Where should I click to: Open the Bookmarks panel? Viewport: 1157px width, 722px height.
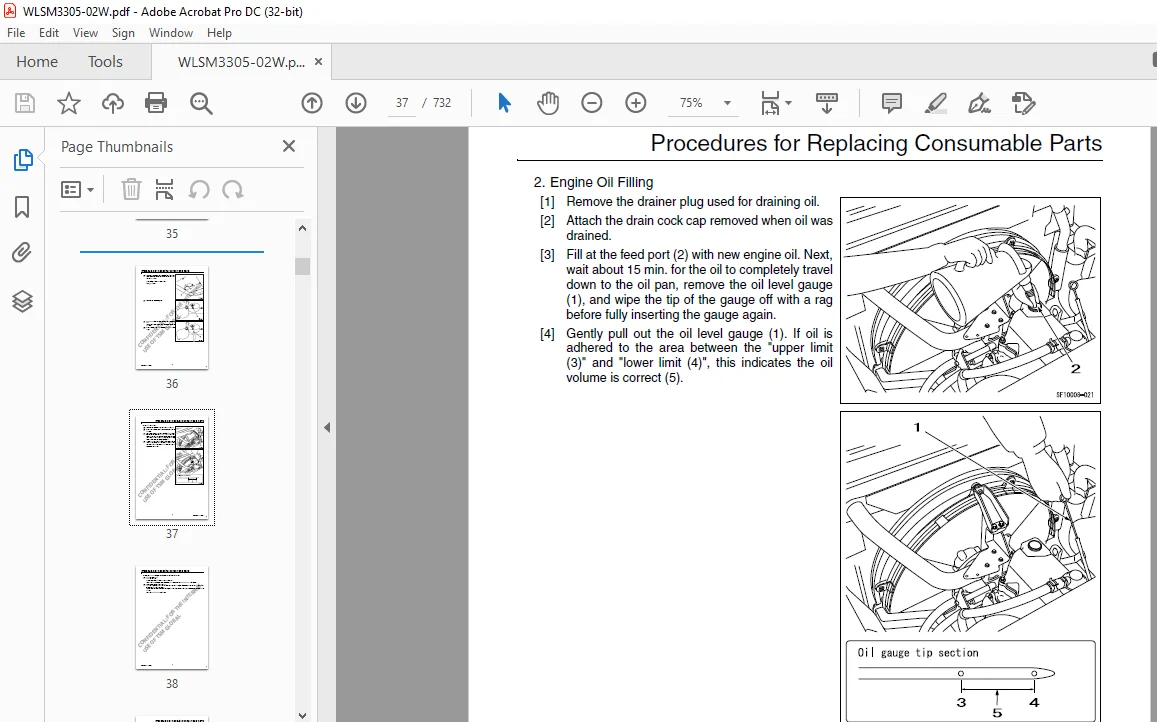pos(22,207)
